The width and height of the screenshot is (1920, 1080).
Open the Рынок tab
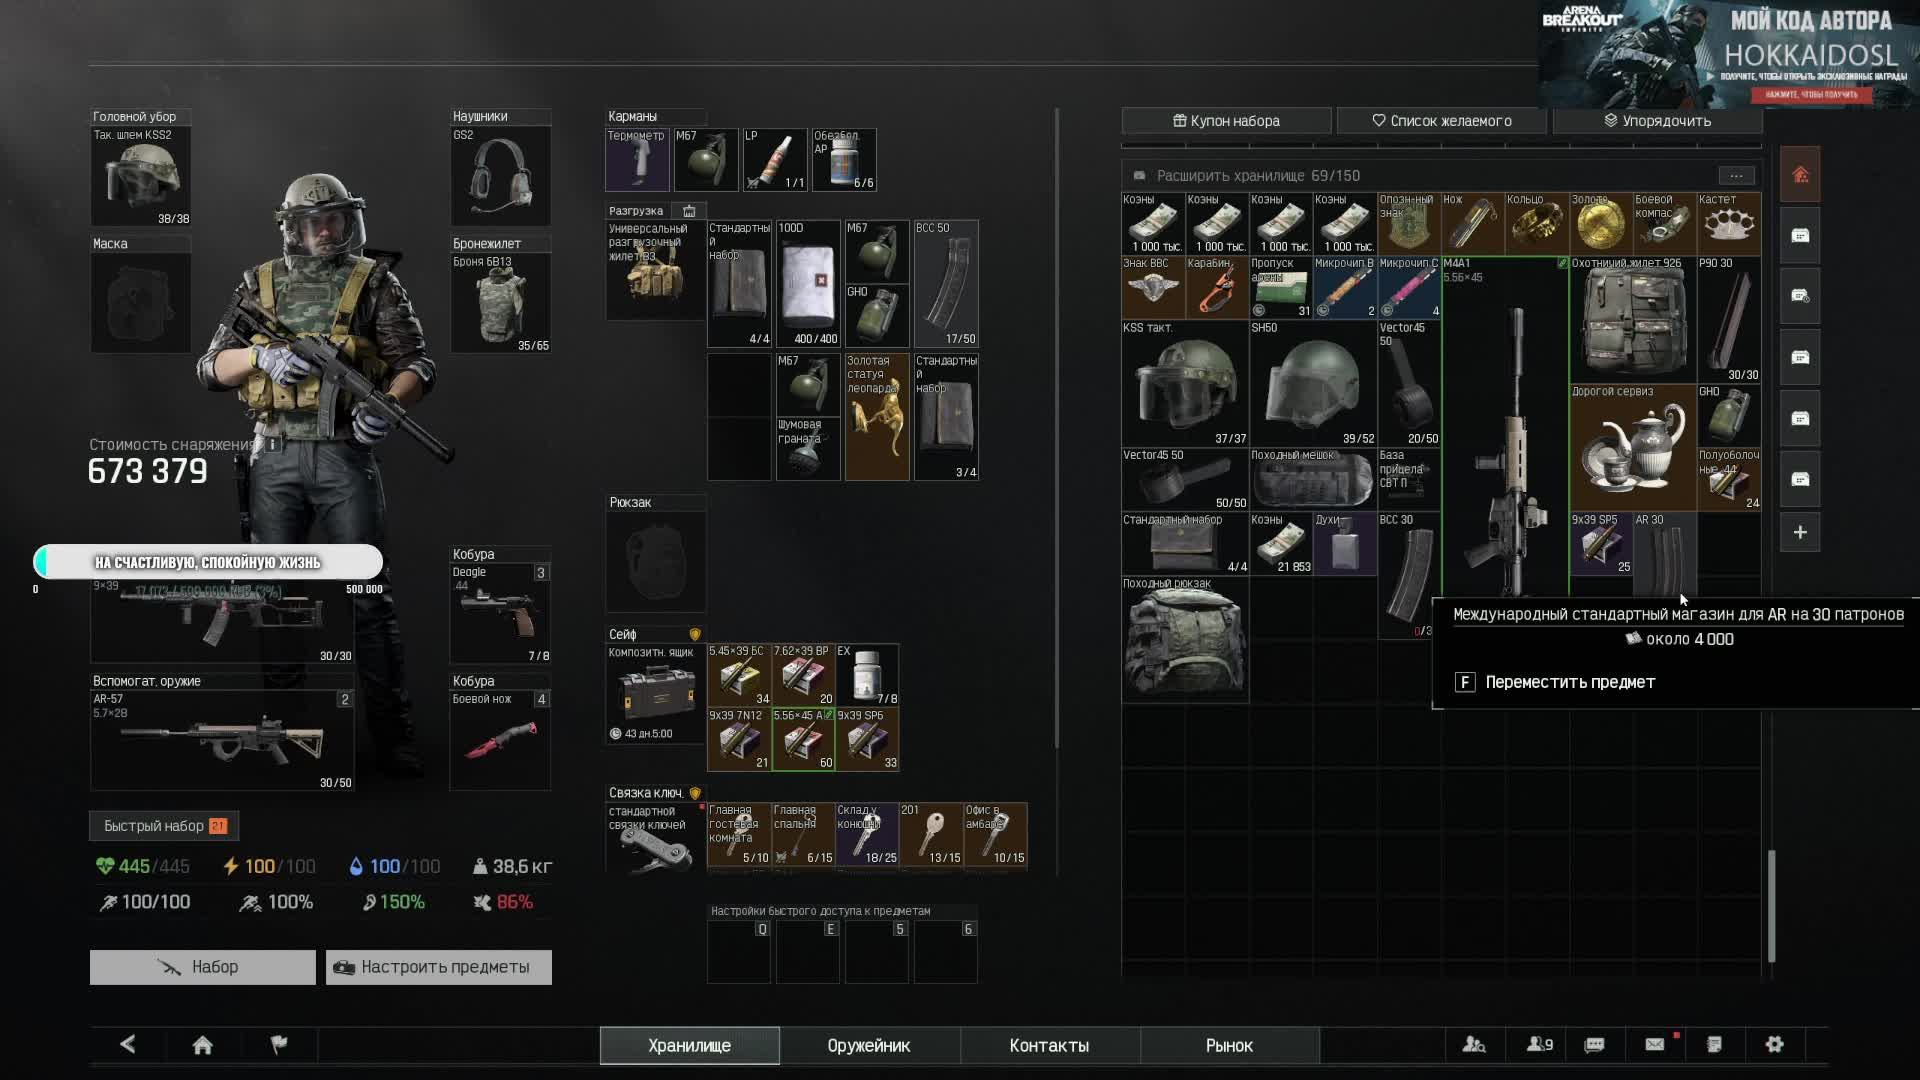click(1229, 1046)
